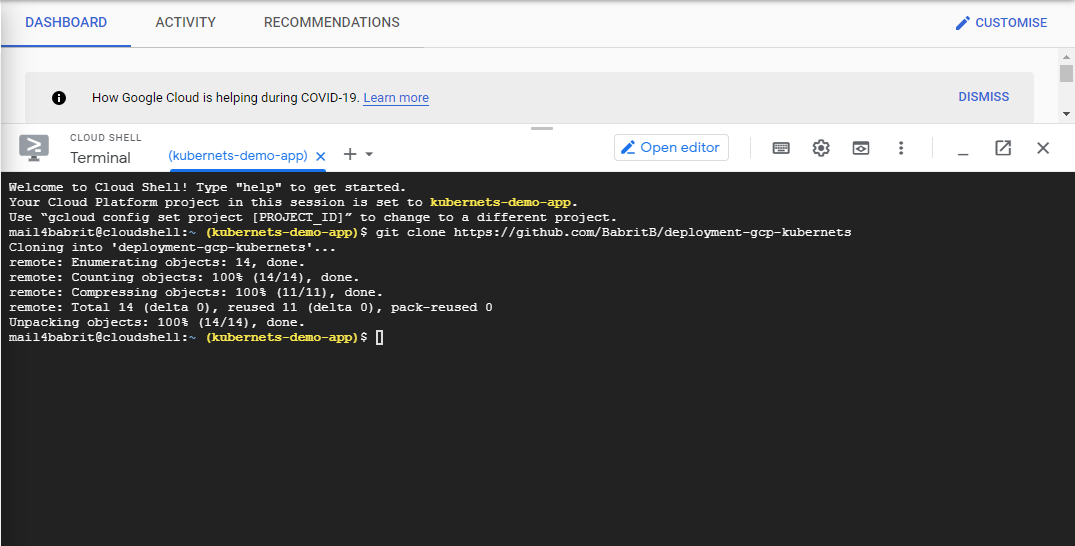Expand the new session dropdown arrow

pyautogui.click(x=369, y=154)
